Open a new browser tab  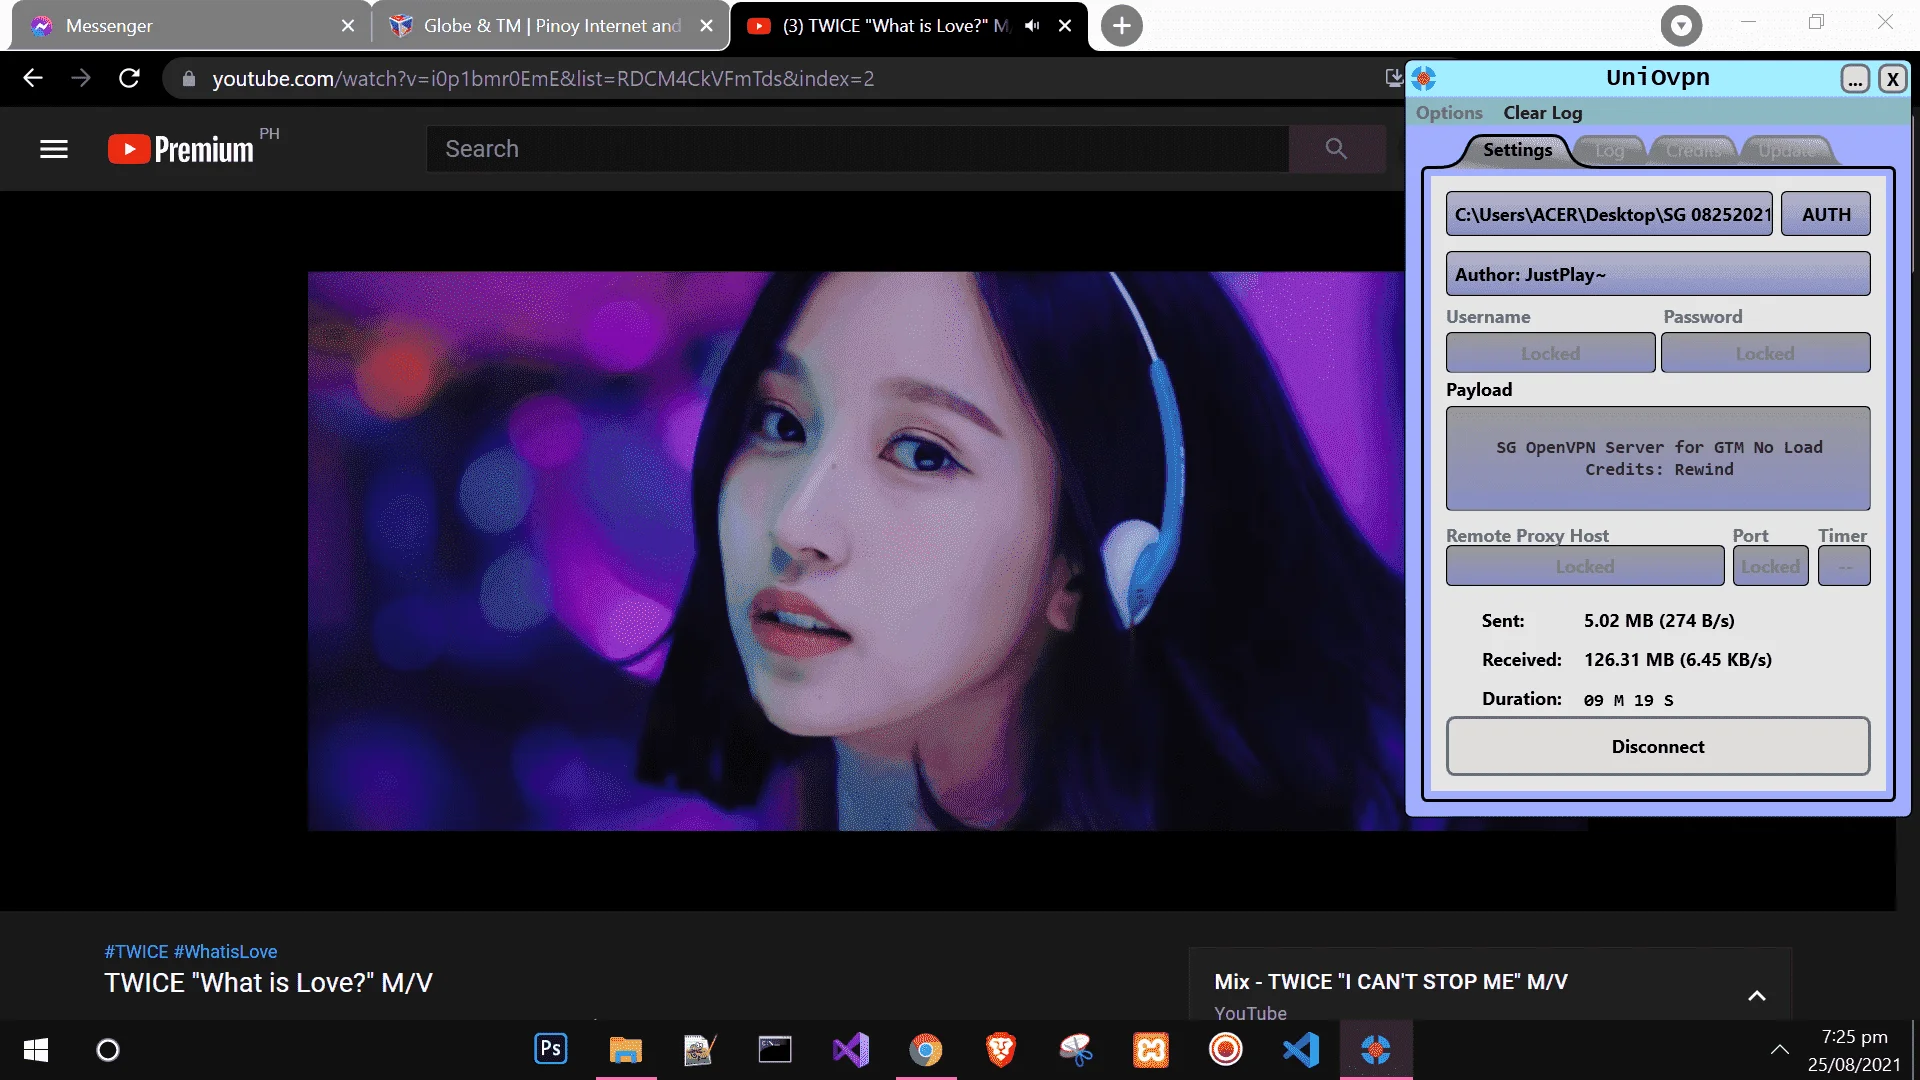click(x=1122, y=26)
